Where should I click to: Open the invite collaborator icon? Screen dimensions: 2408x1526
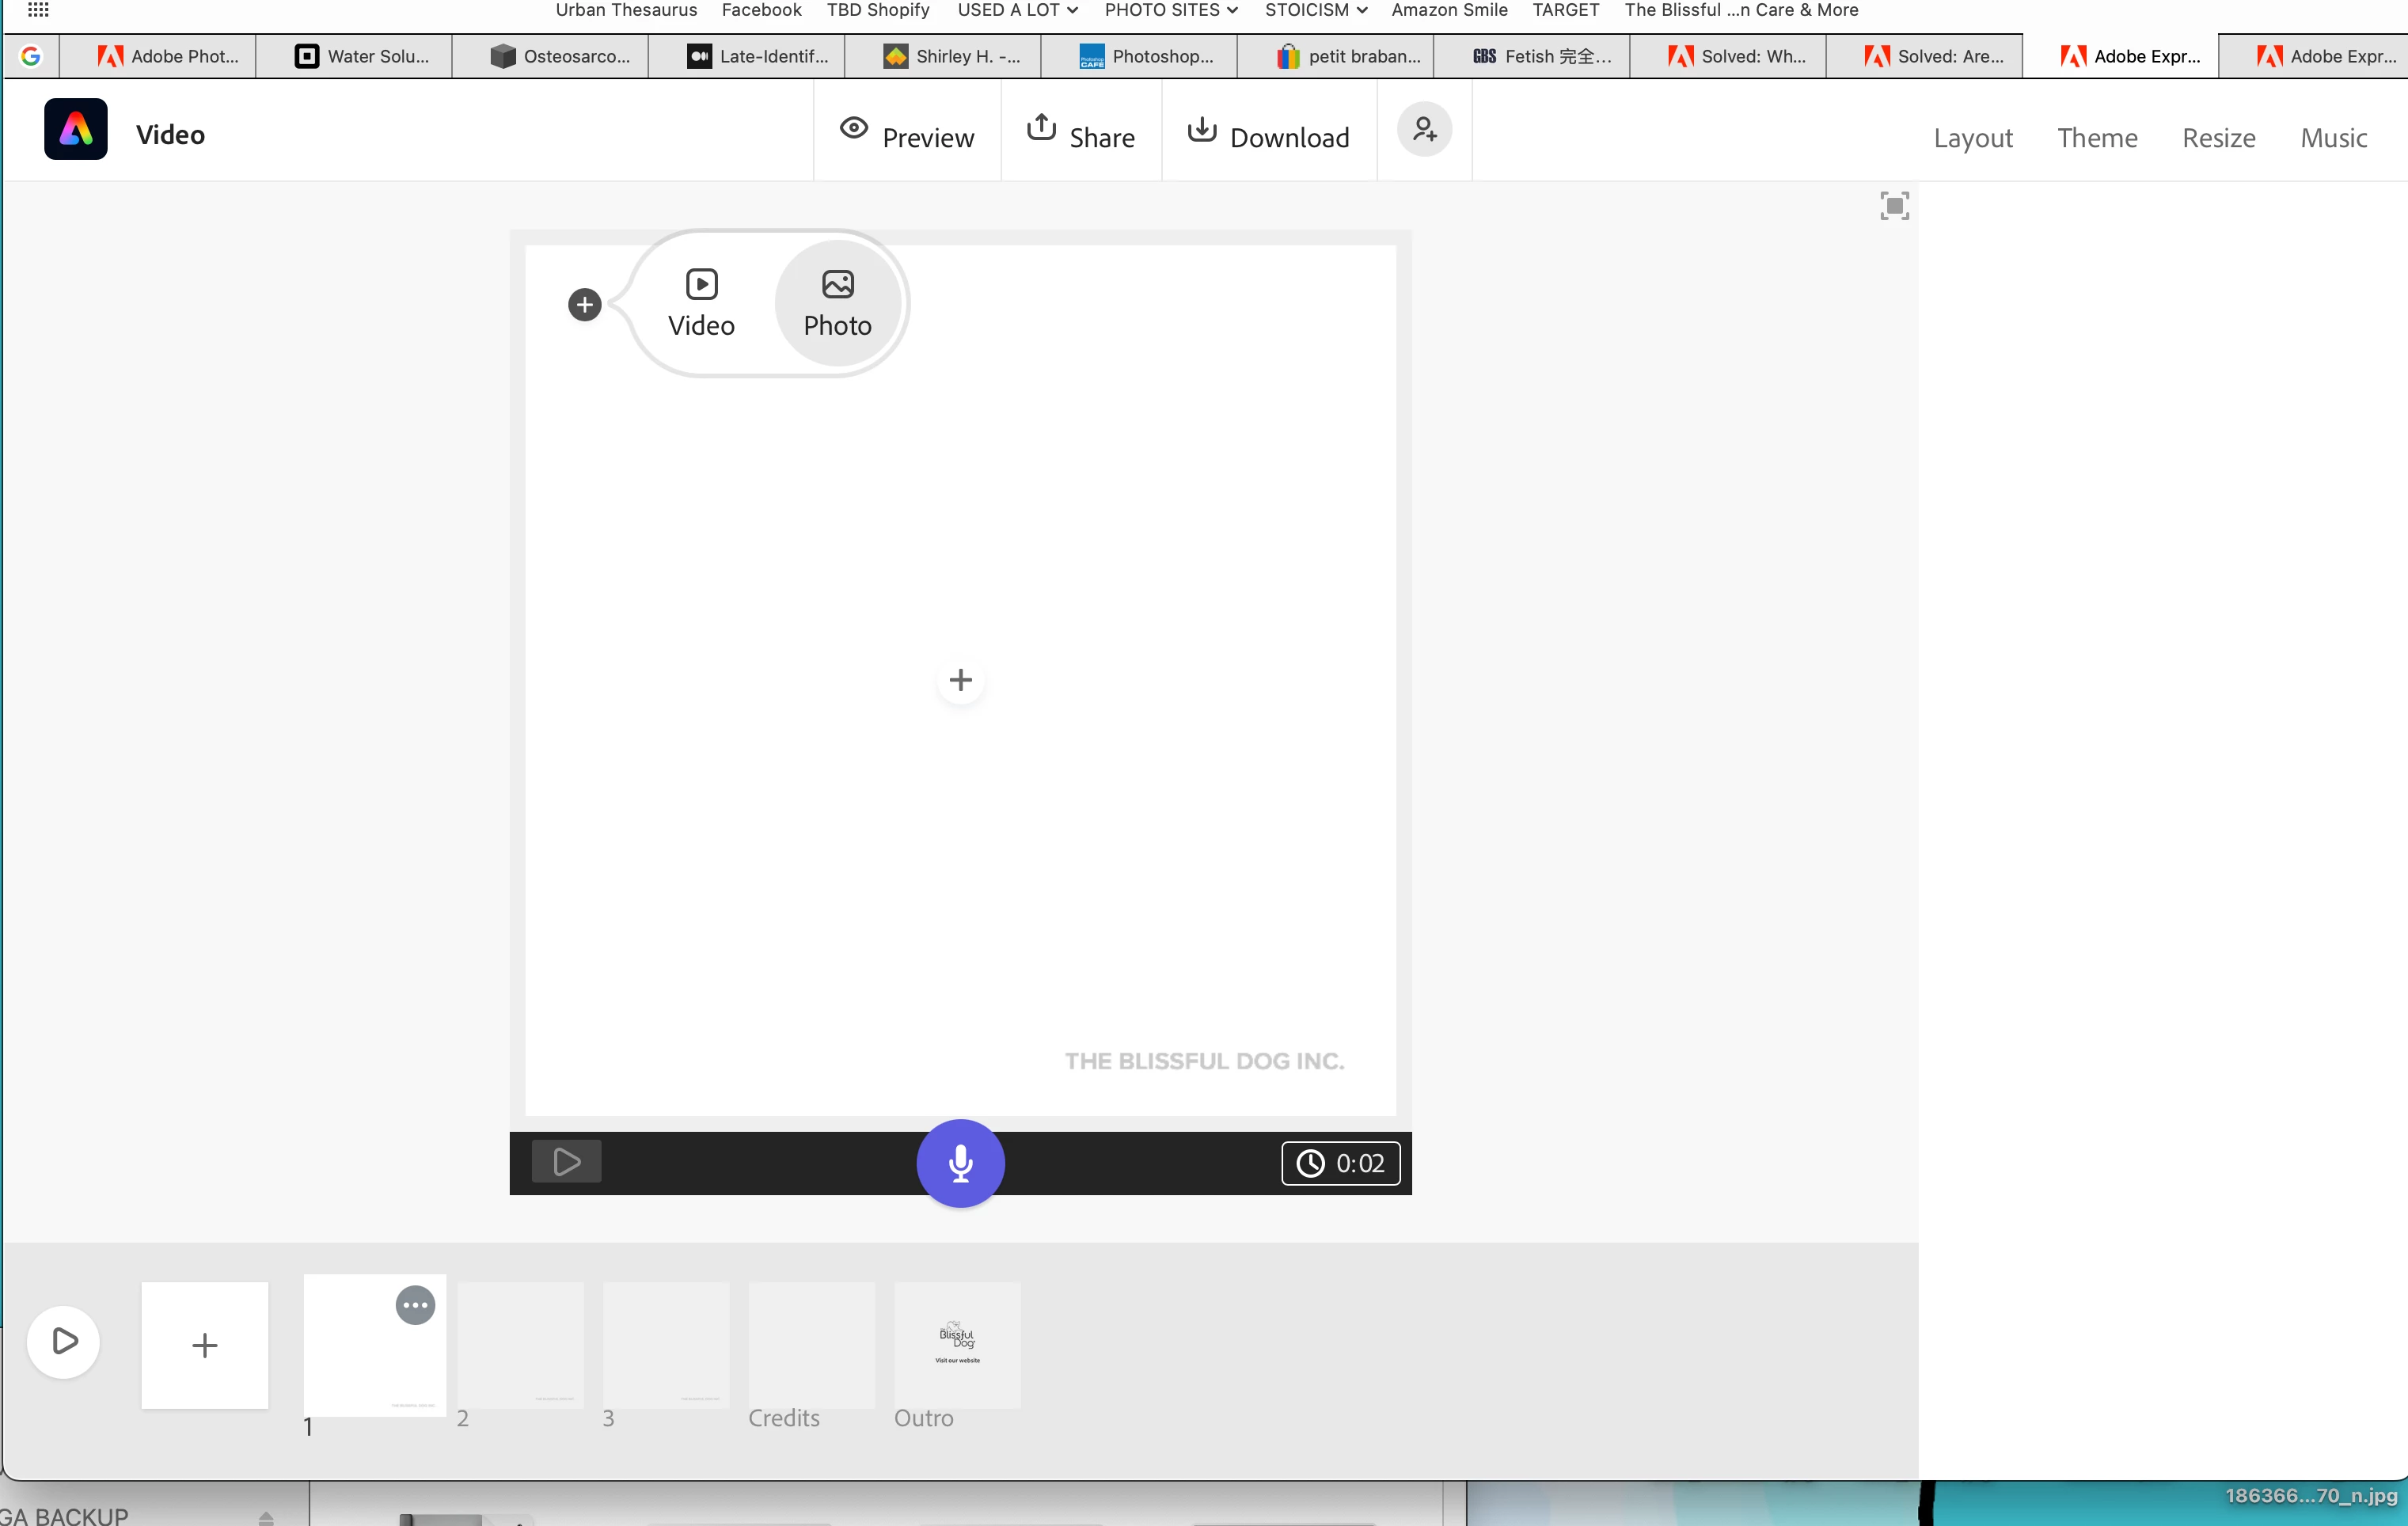pos(1424,129)
